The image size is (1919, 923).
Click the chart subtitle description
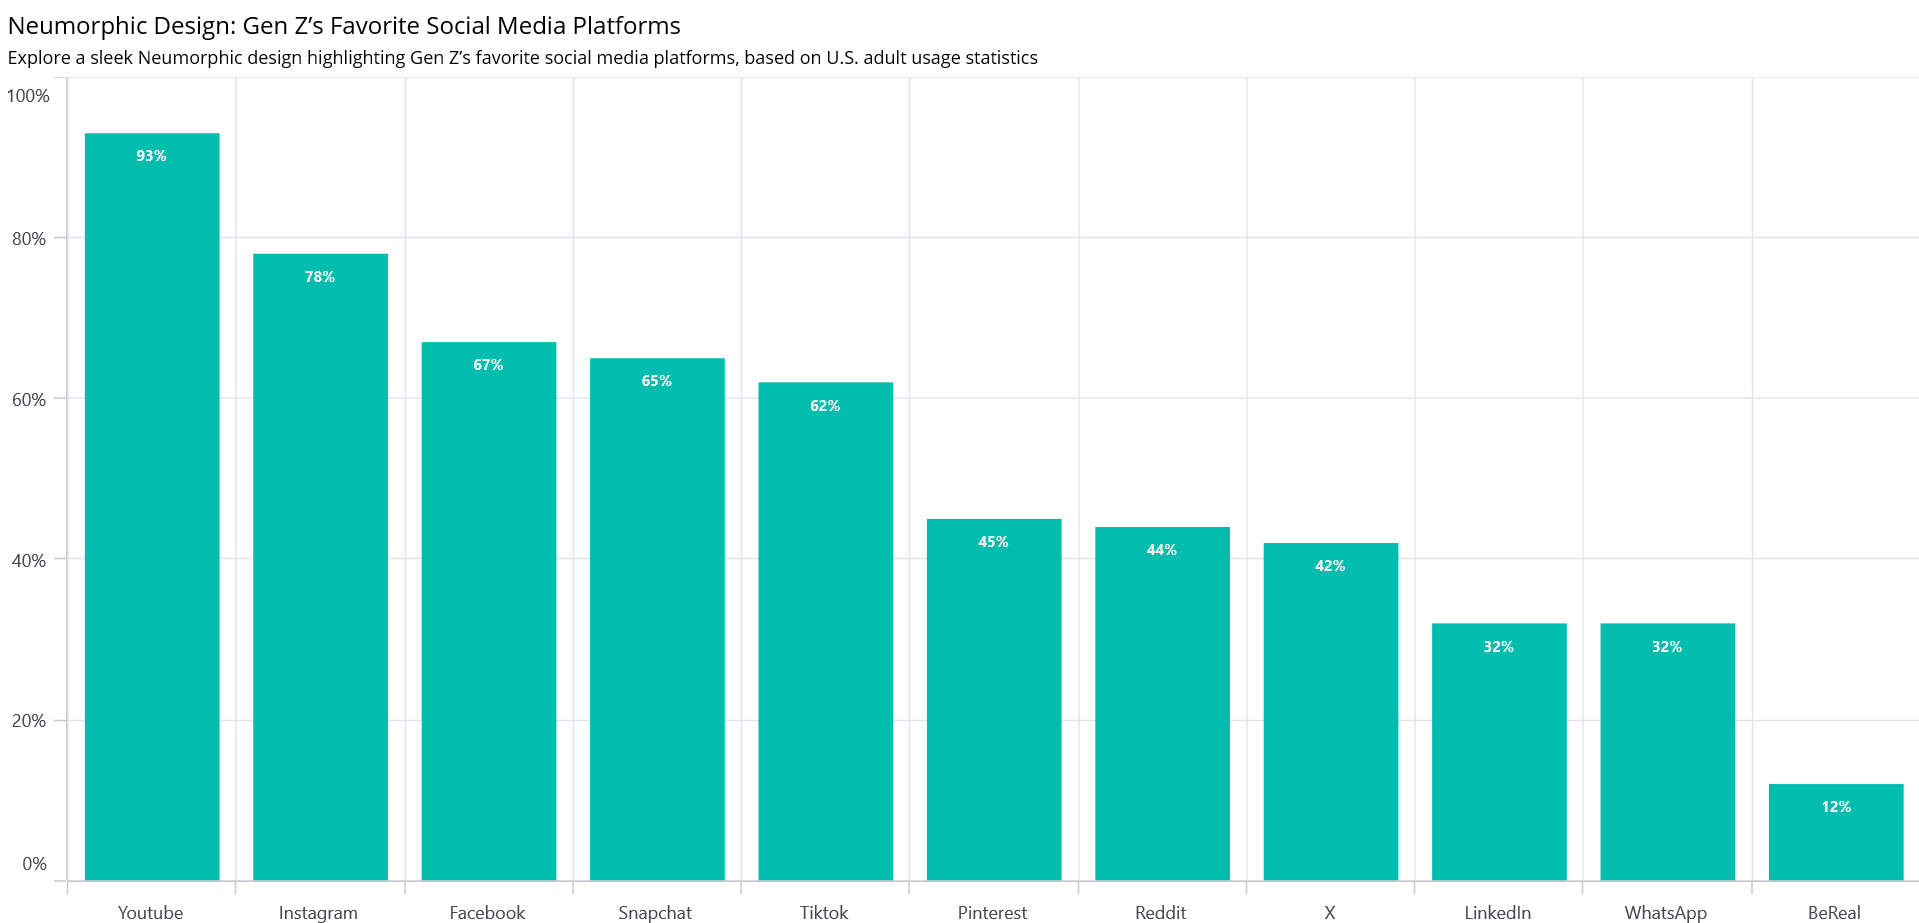(522, 57)
